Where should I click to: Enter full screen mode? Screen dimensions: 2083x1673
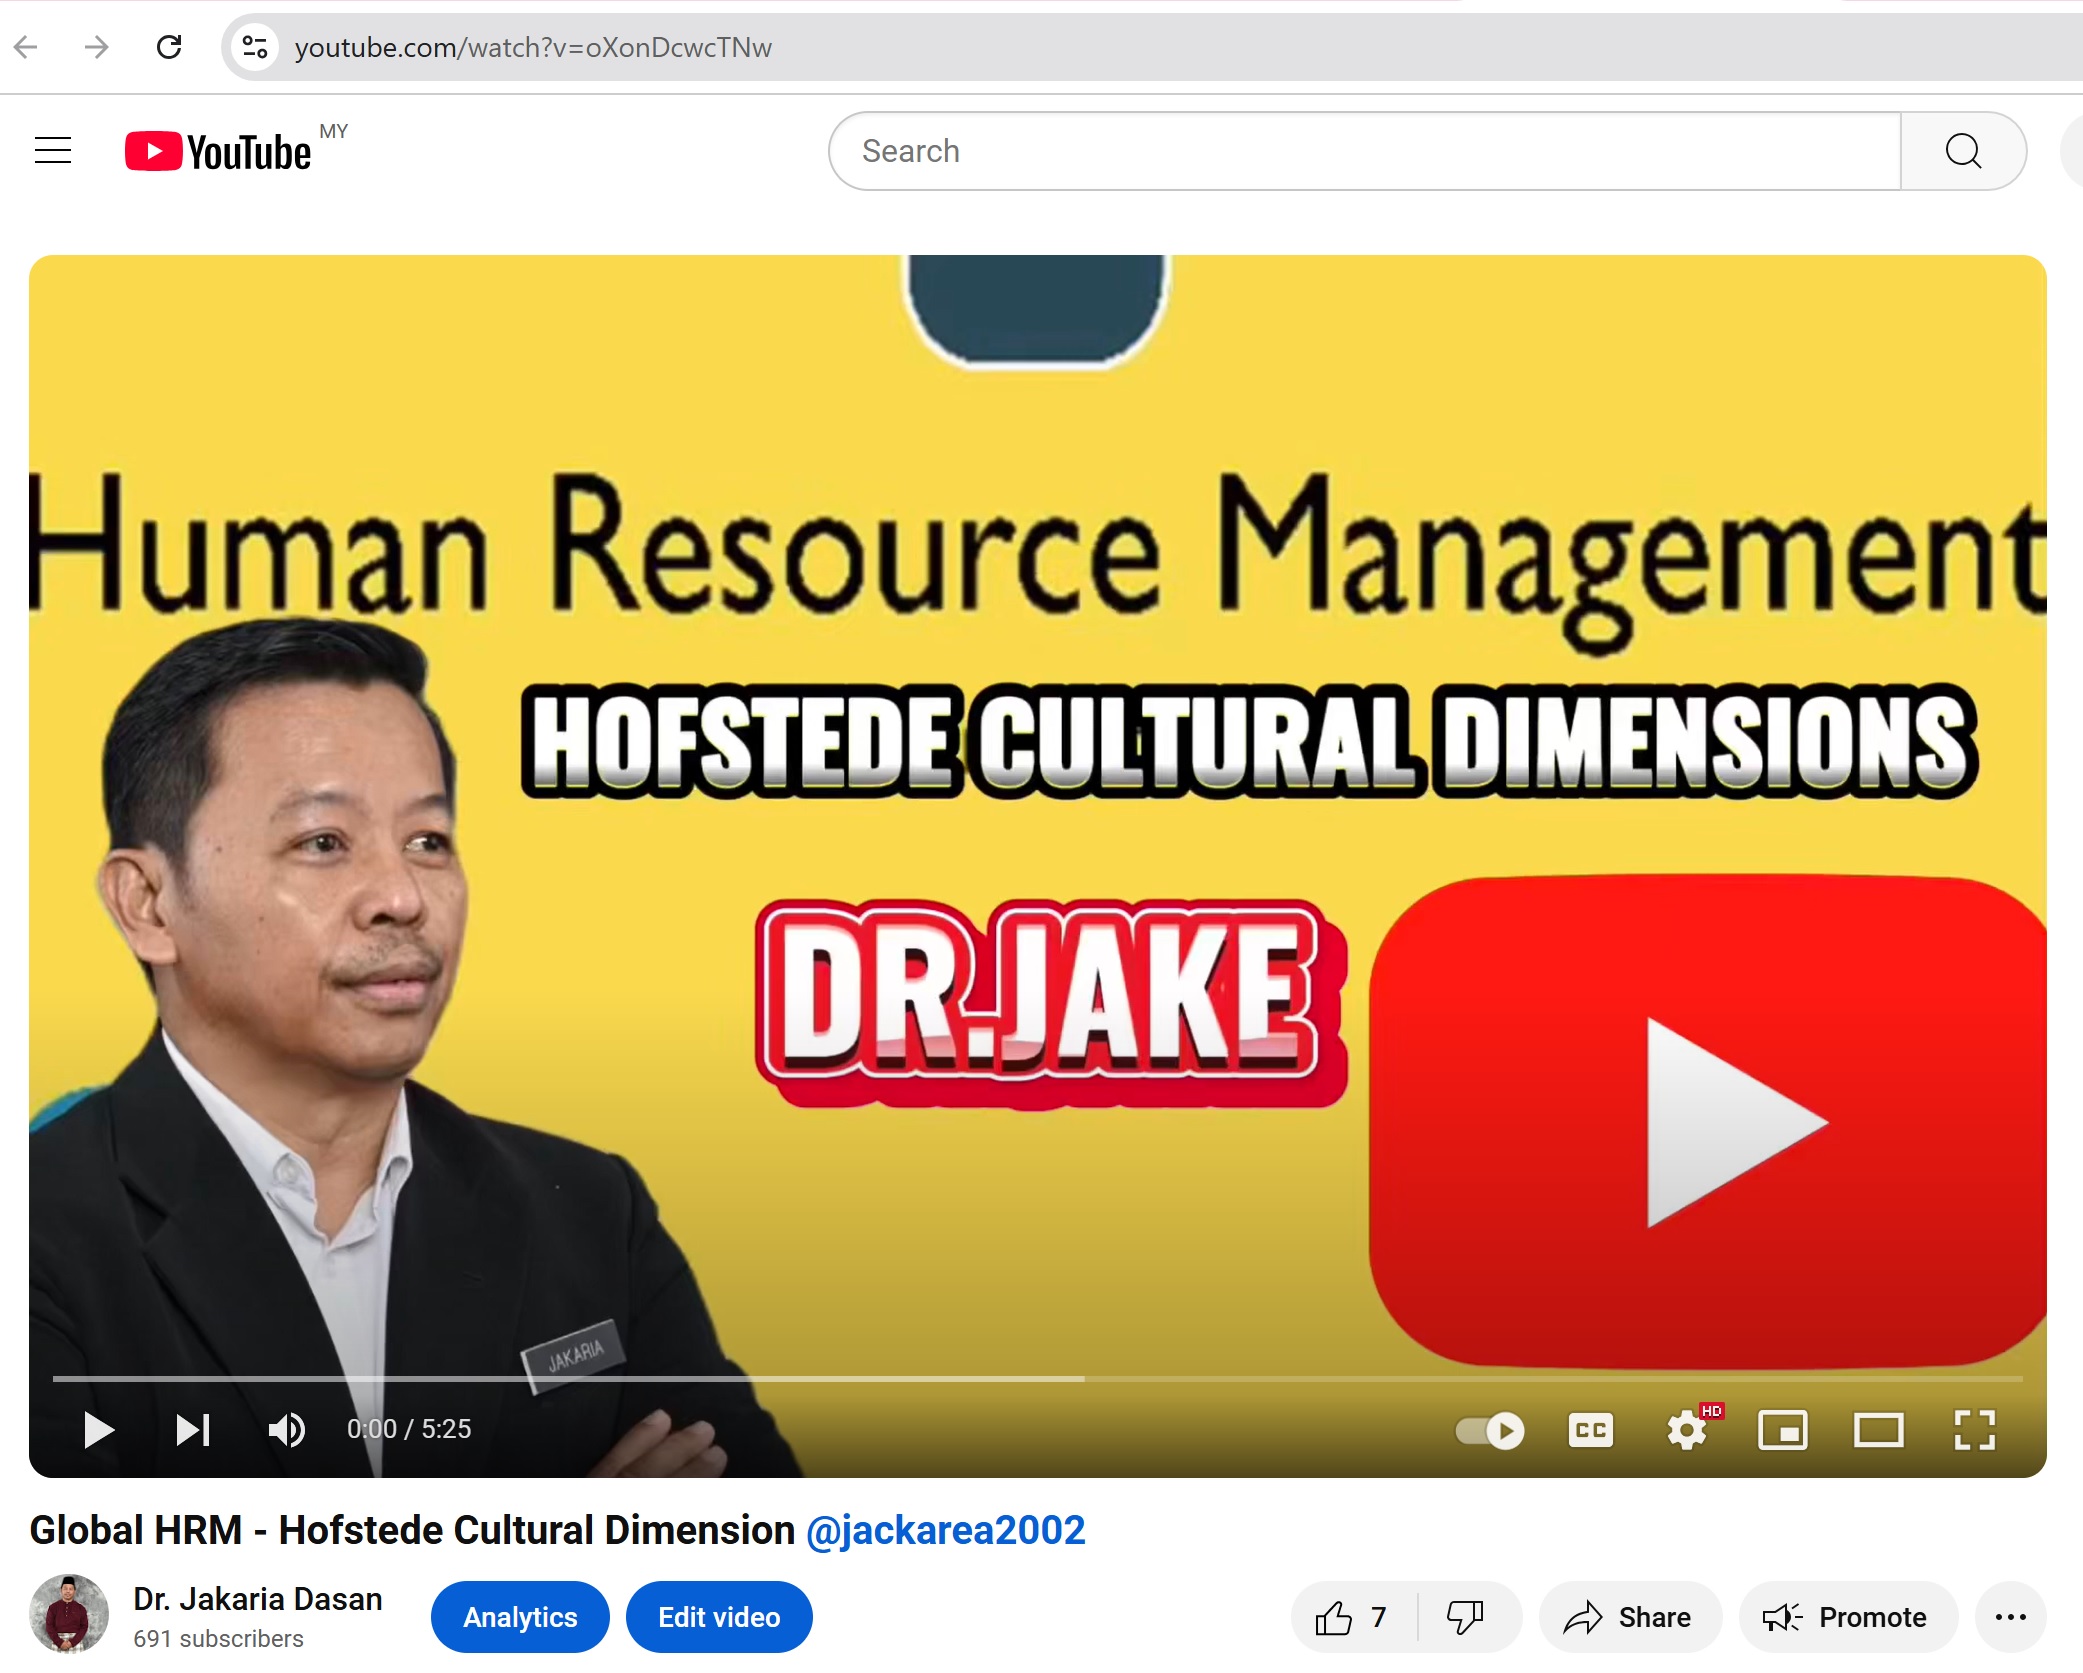[1974, 1430]
